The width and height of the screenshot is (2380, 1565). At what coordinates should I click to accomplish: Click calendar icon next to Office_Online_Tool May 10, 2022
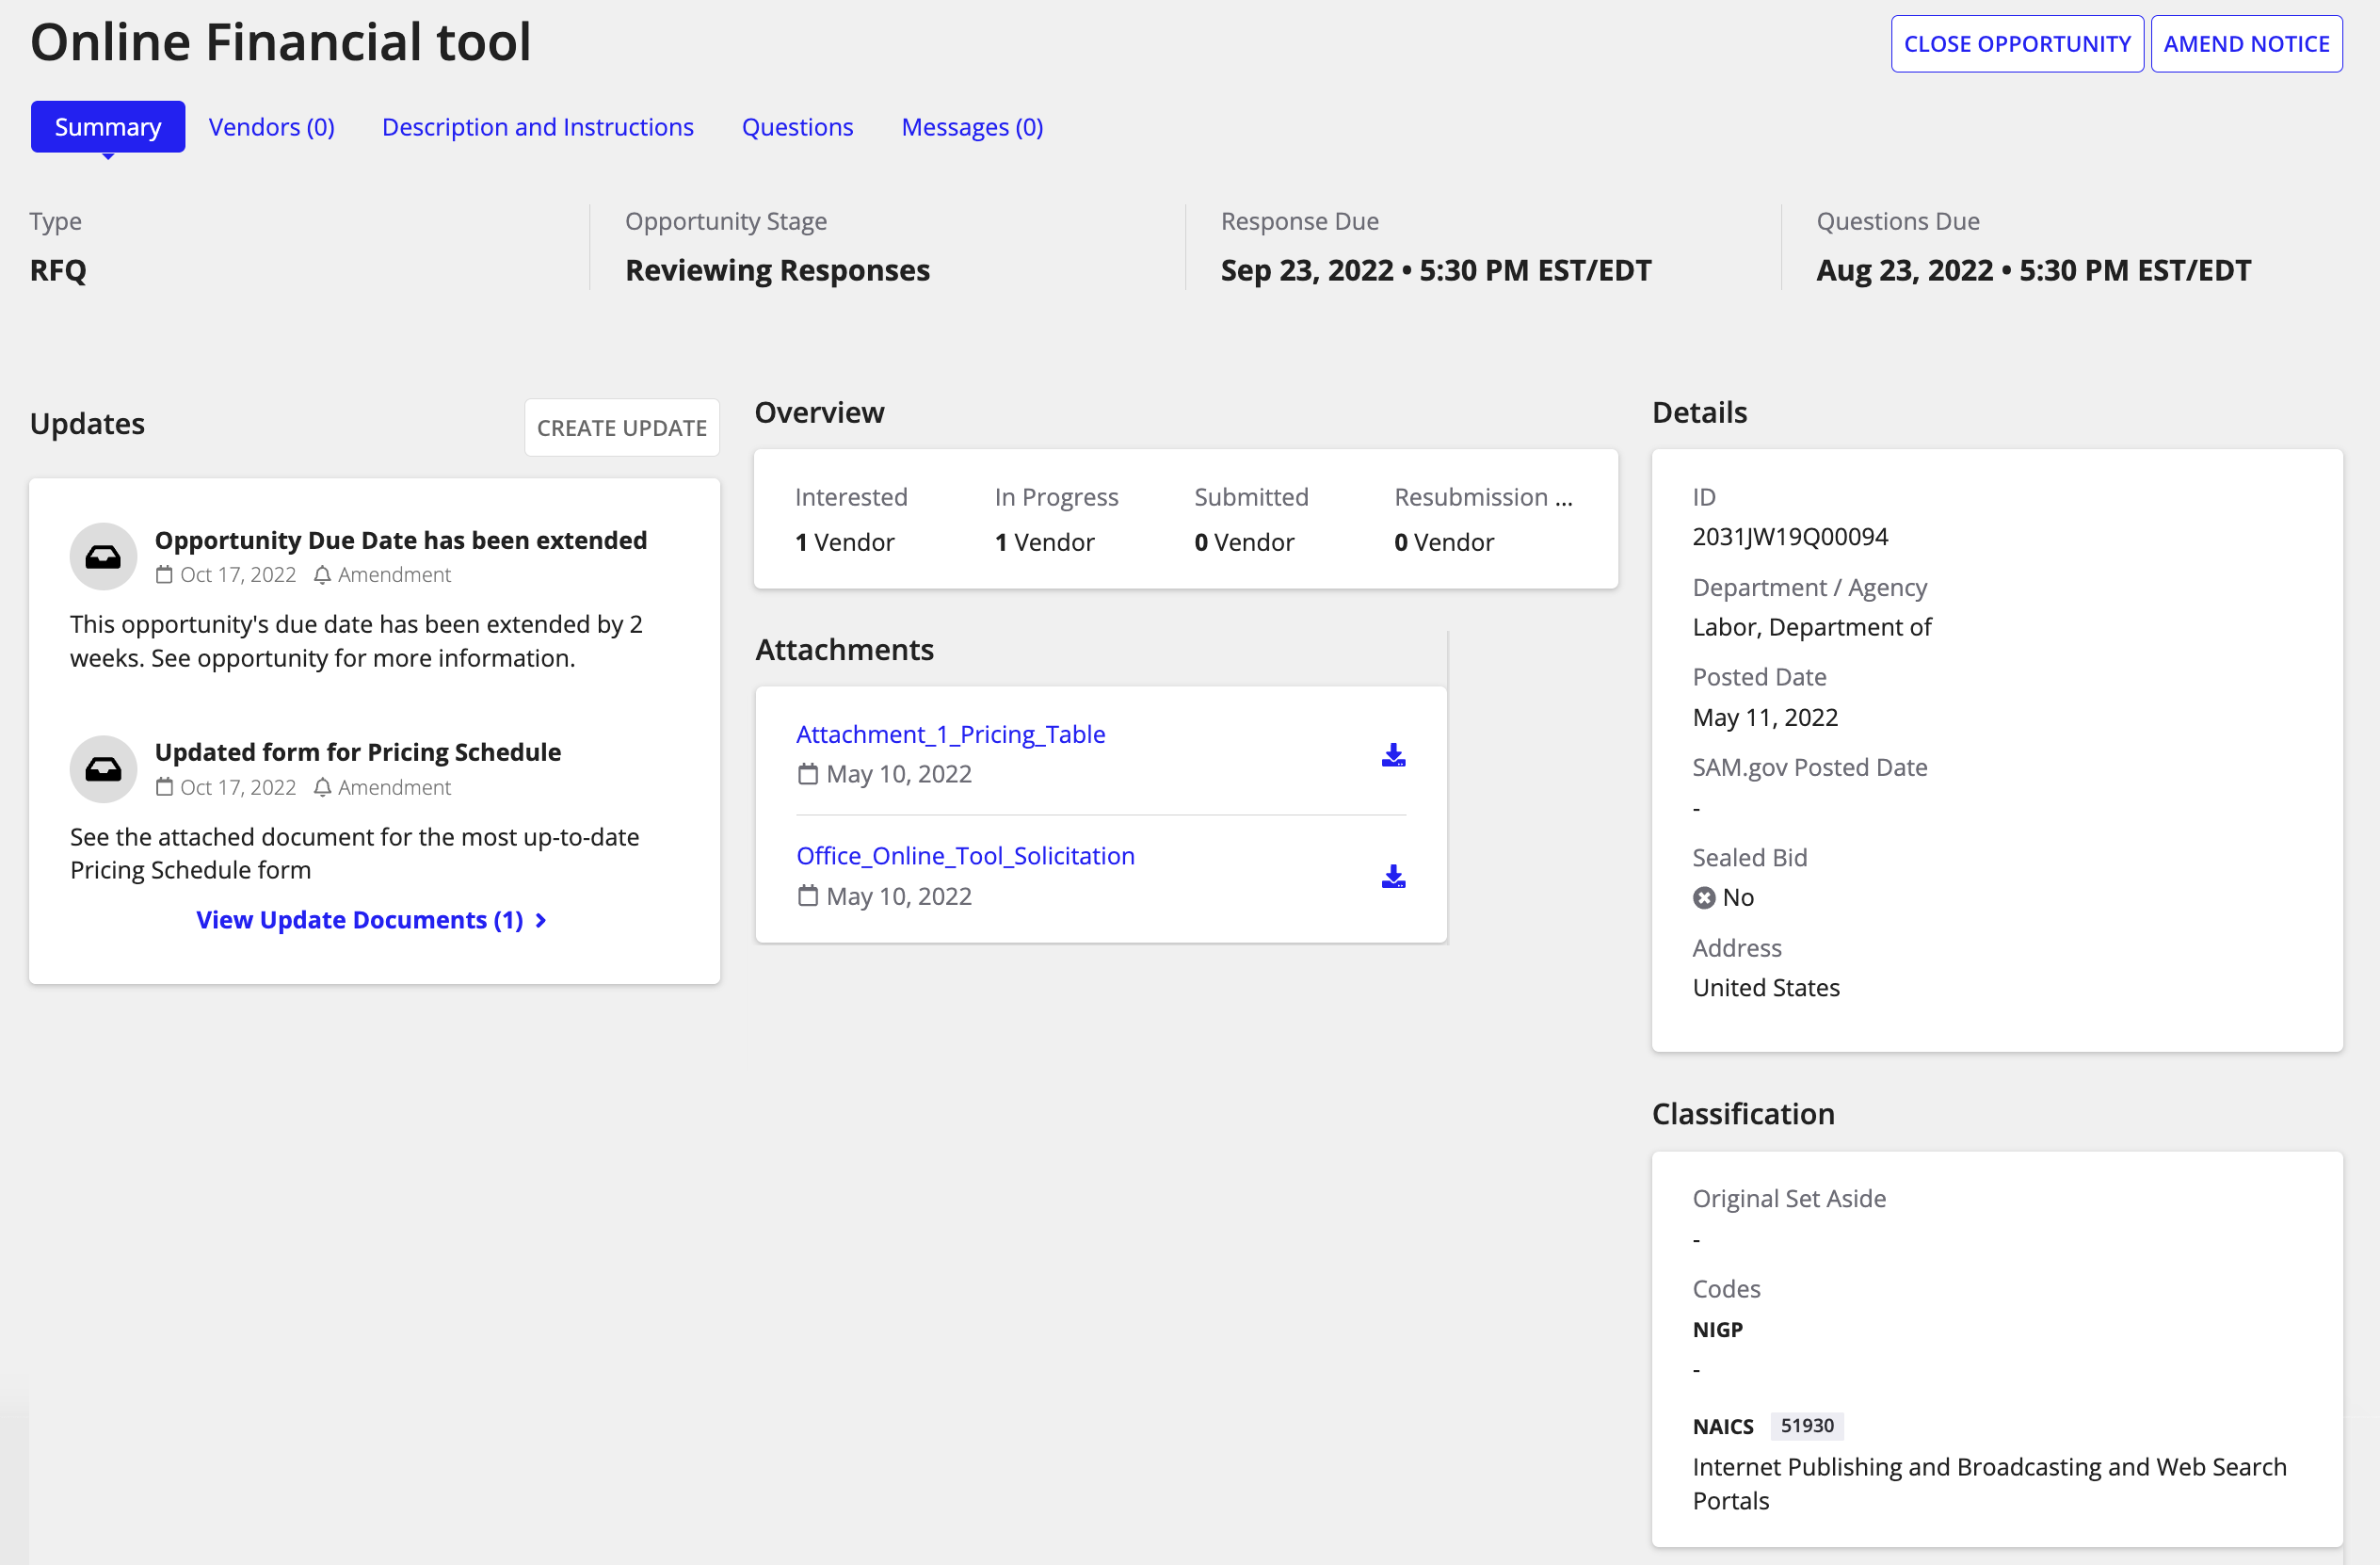tap(807, 896)
